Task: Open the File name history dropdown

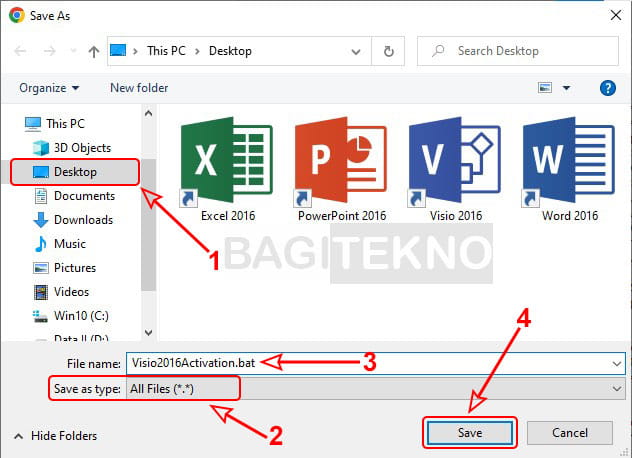Action: 617,364
